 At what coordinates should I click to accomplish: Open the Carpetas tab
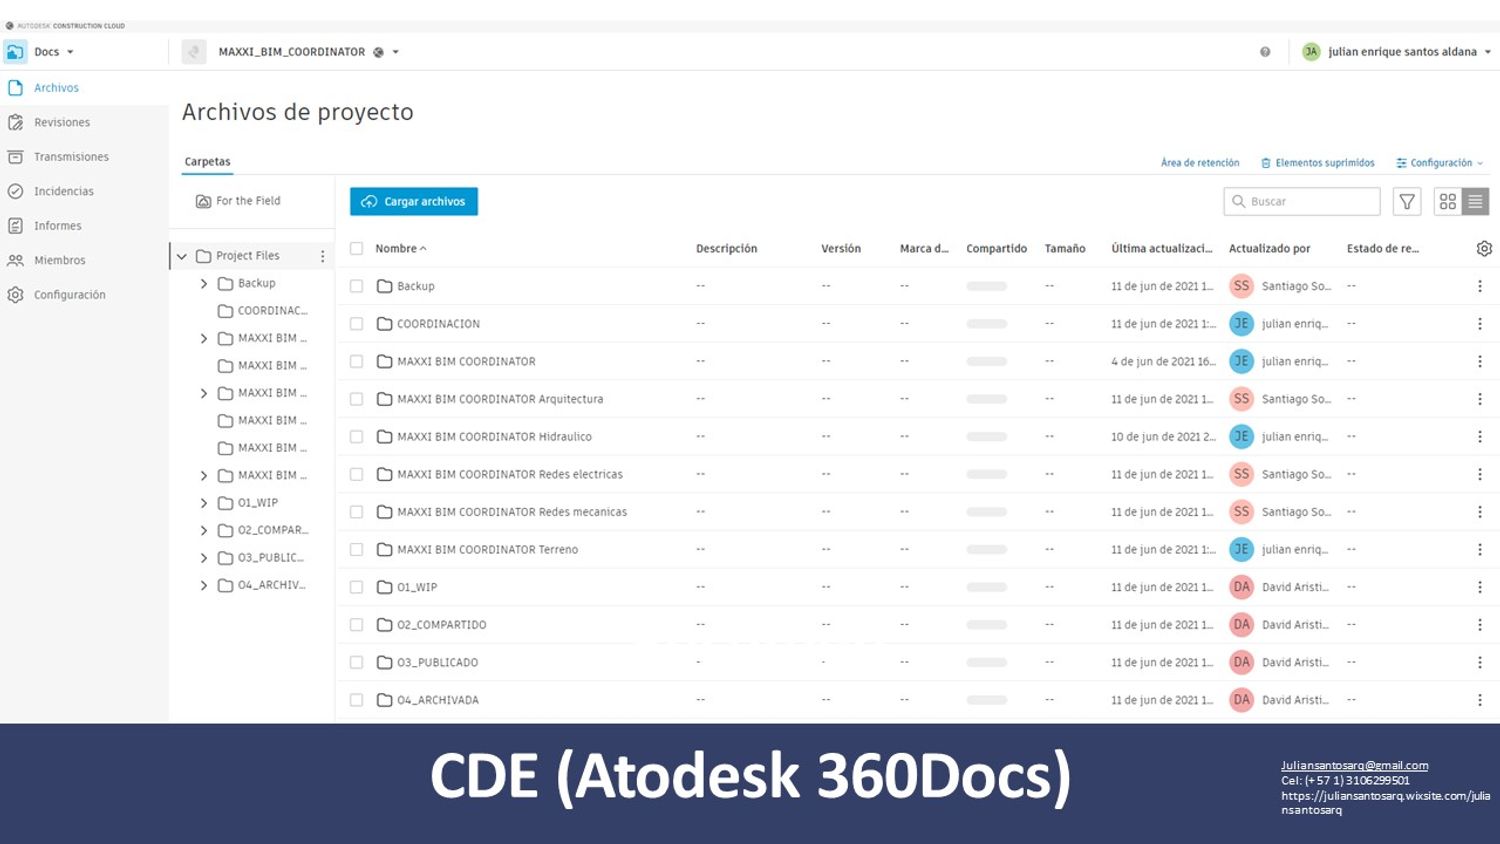207,162
